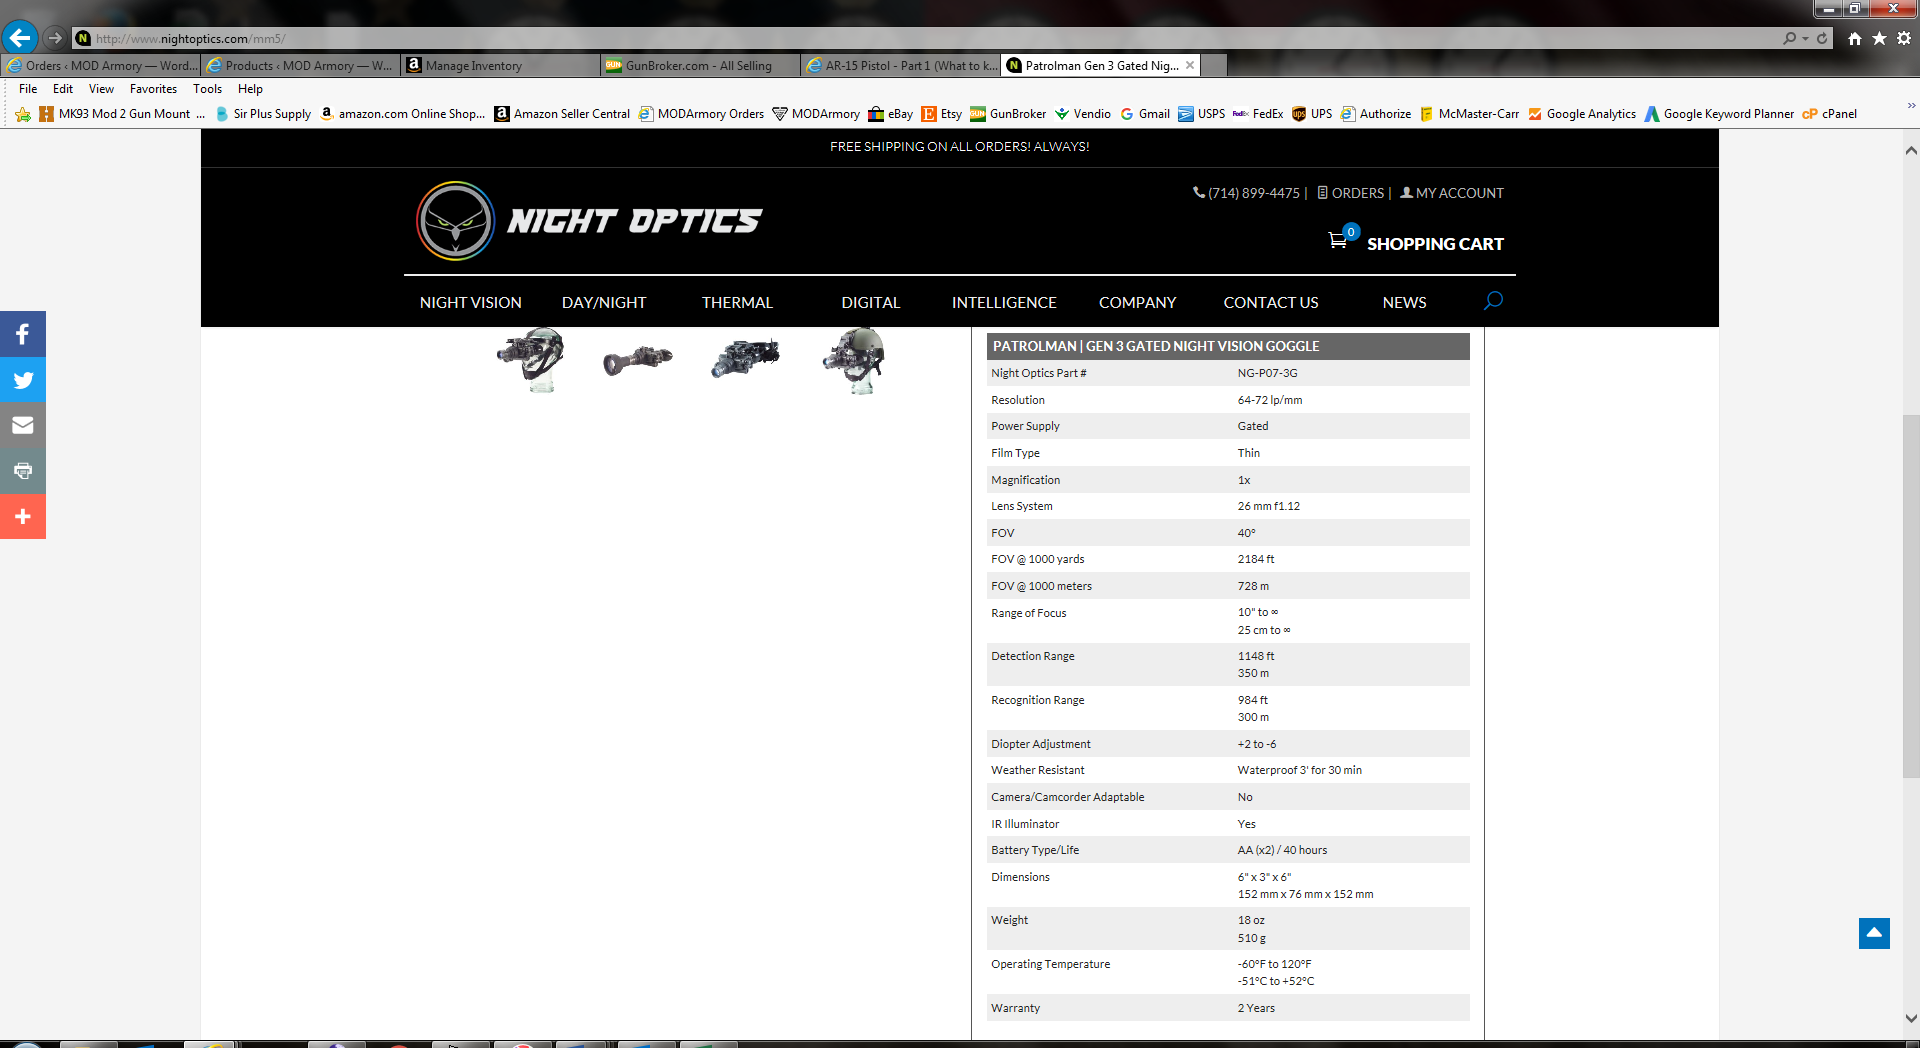Open the NEWS nav link

tap(1404, 302)
